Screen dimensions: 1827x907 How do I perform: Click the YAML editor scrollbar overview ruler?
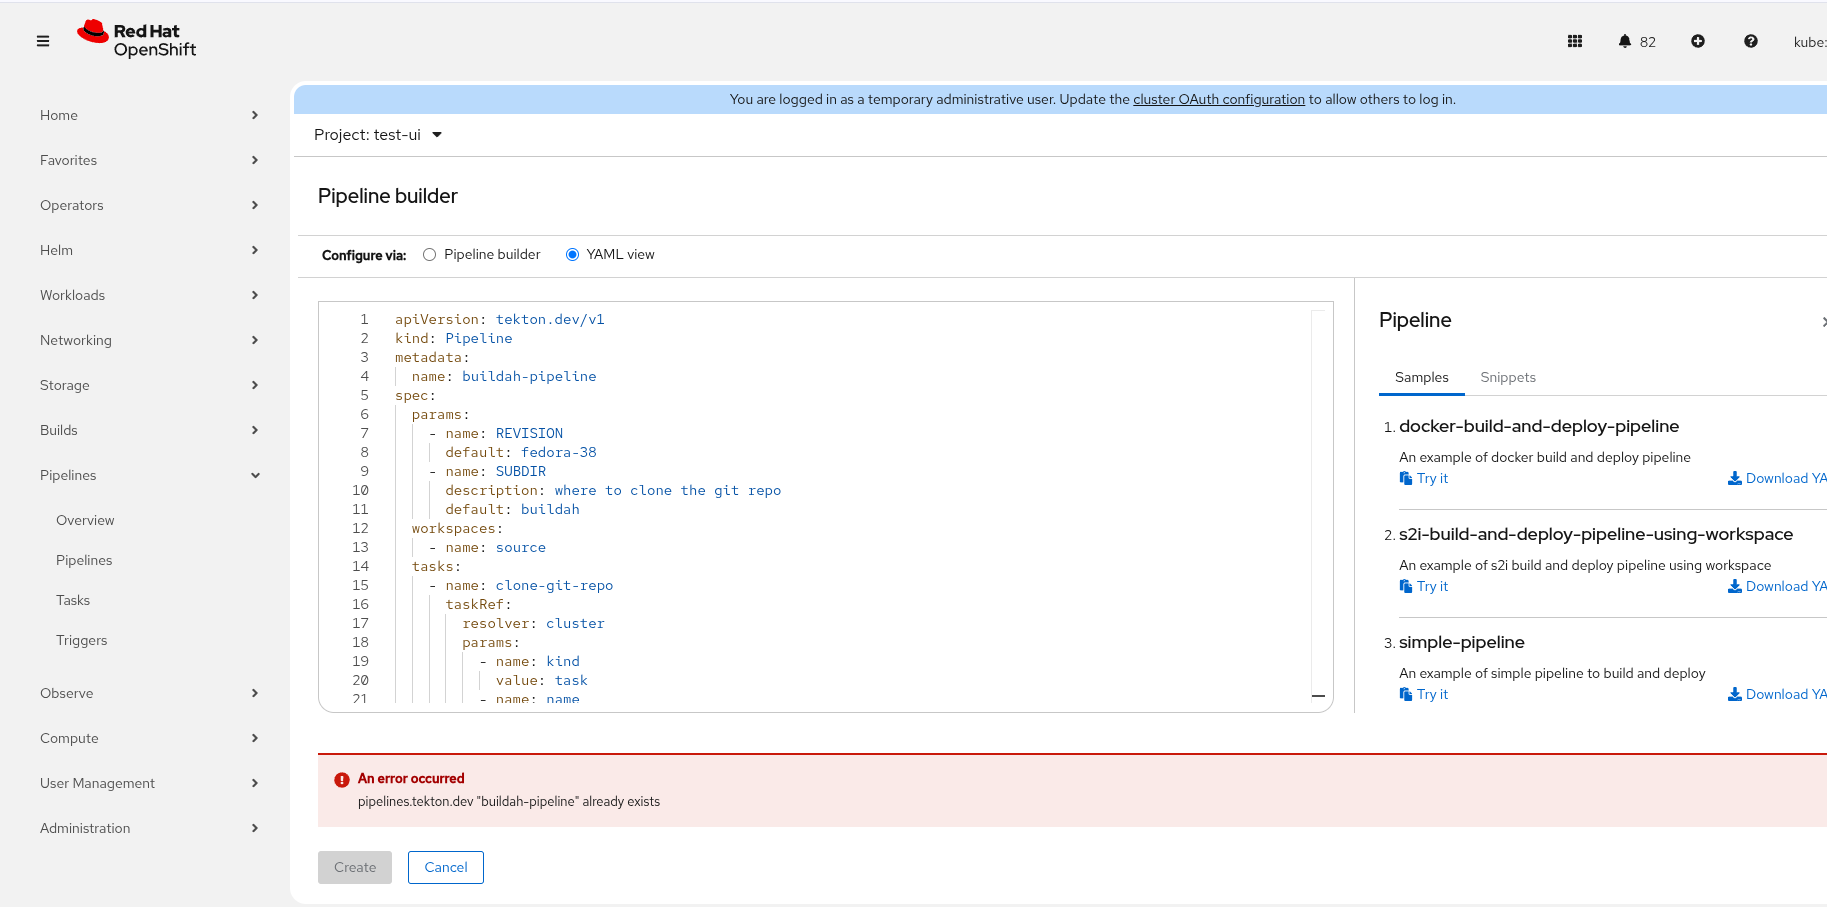point(1318,500)
